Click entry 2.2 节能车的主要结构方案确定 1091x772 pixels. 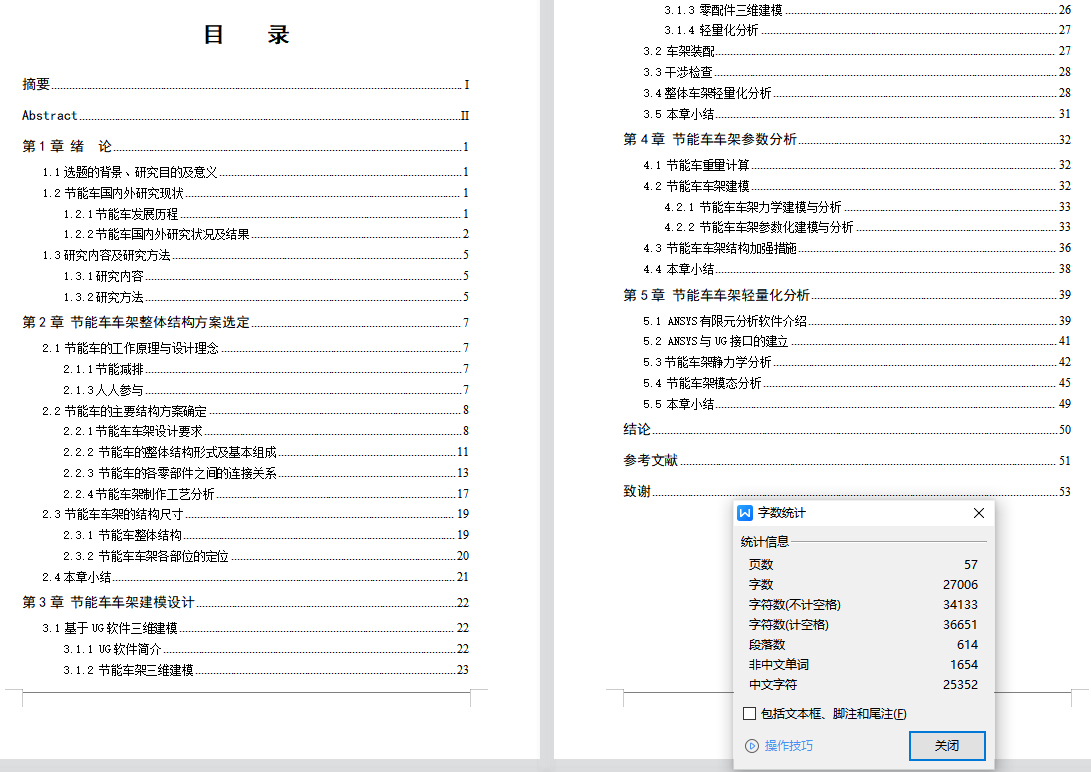click(x=255, y=410)
